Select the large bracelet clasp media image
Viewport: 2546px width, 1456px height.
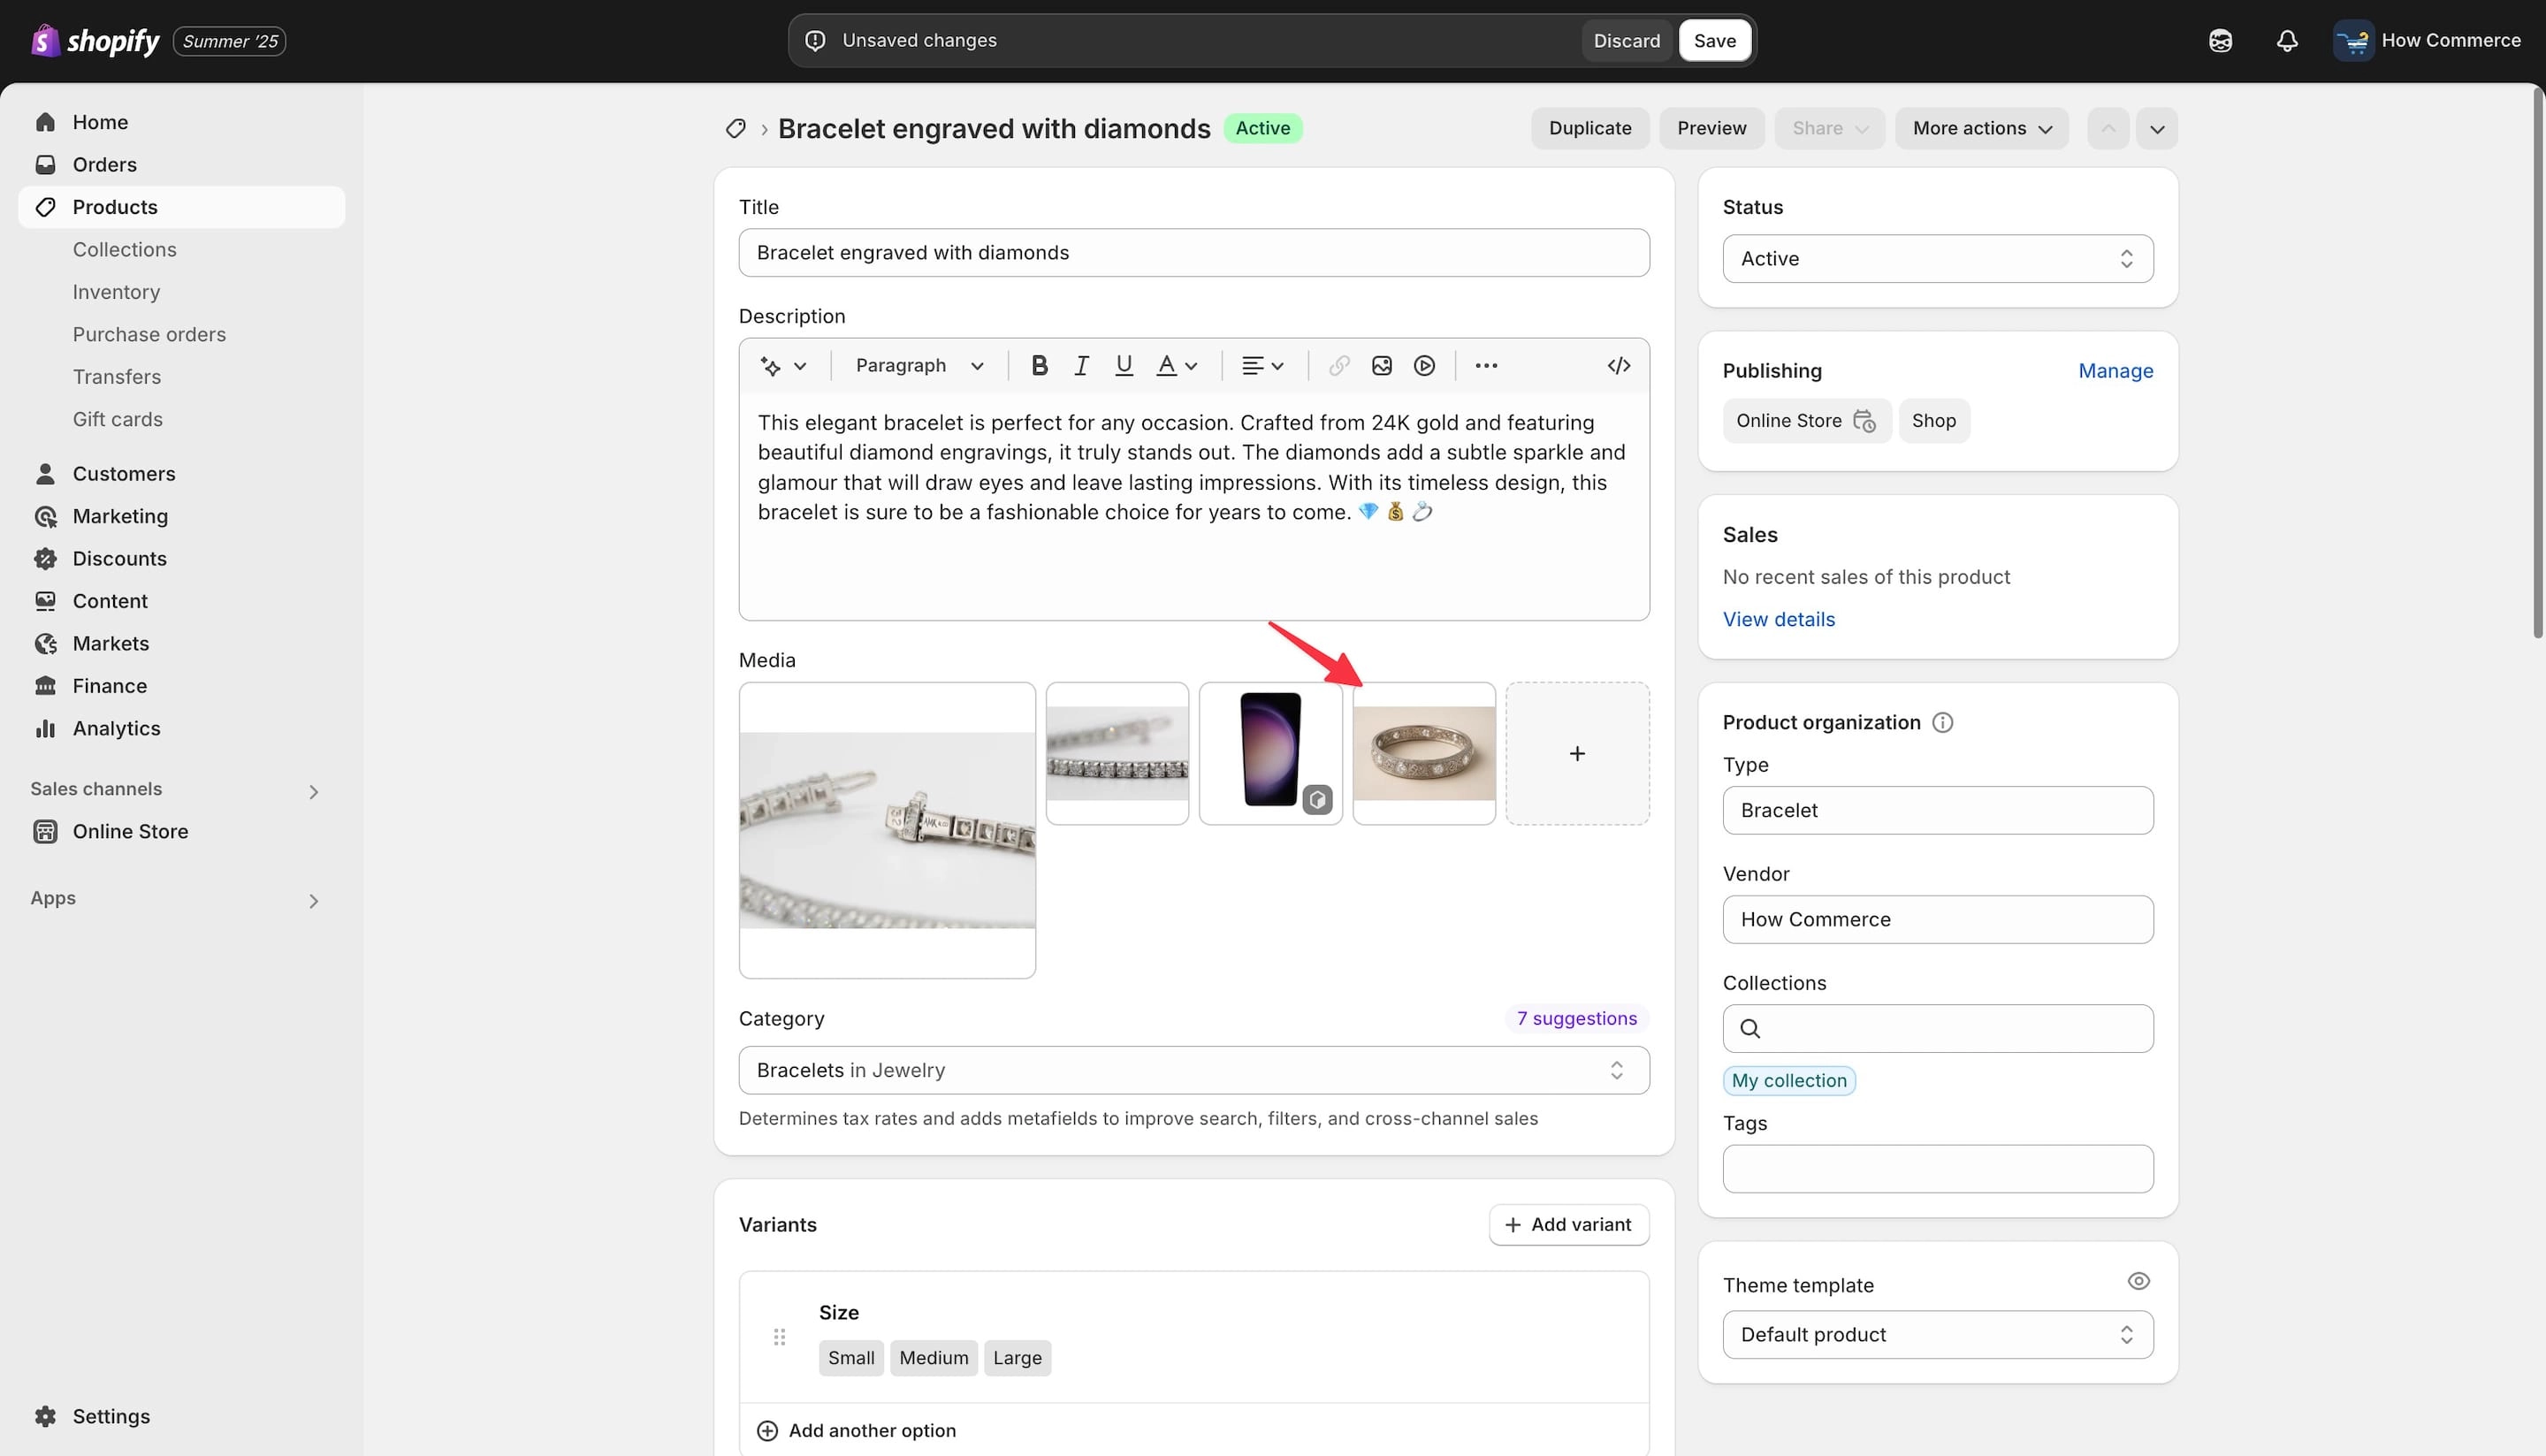click(x=887, y=830)
